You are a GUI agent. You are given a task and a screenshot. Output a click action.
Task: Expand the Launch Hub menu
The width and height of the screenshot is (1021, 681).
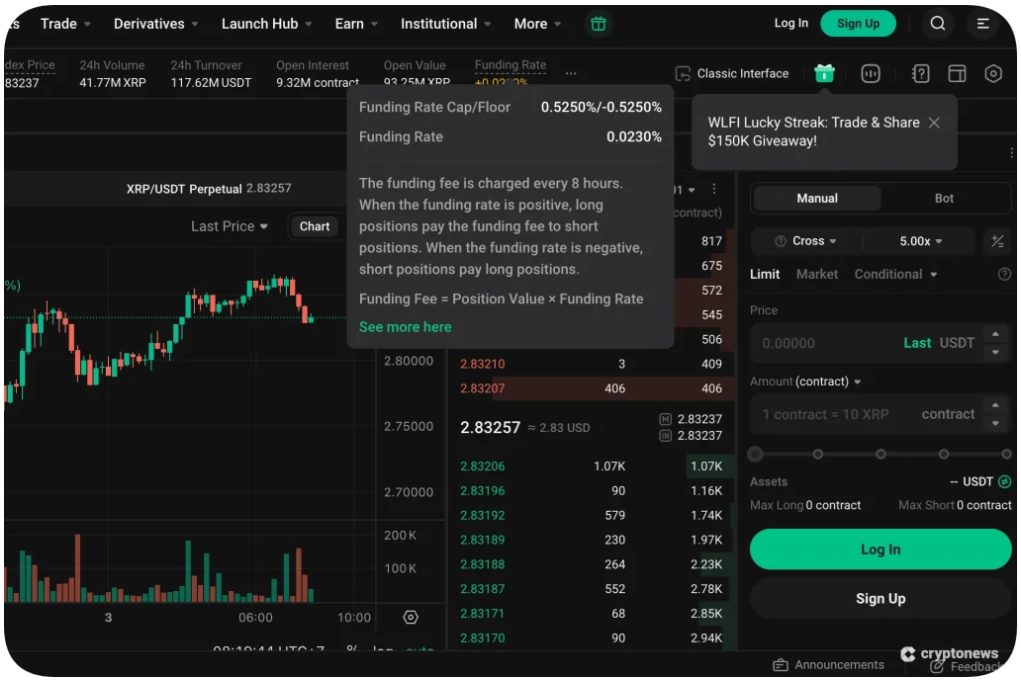266,24
